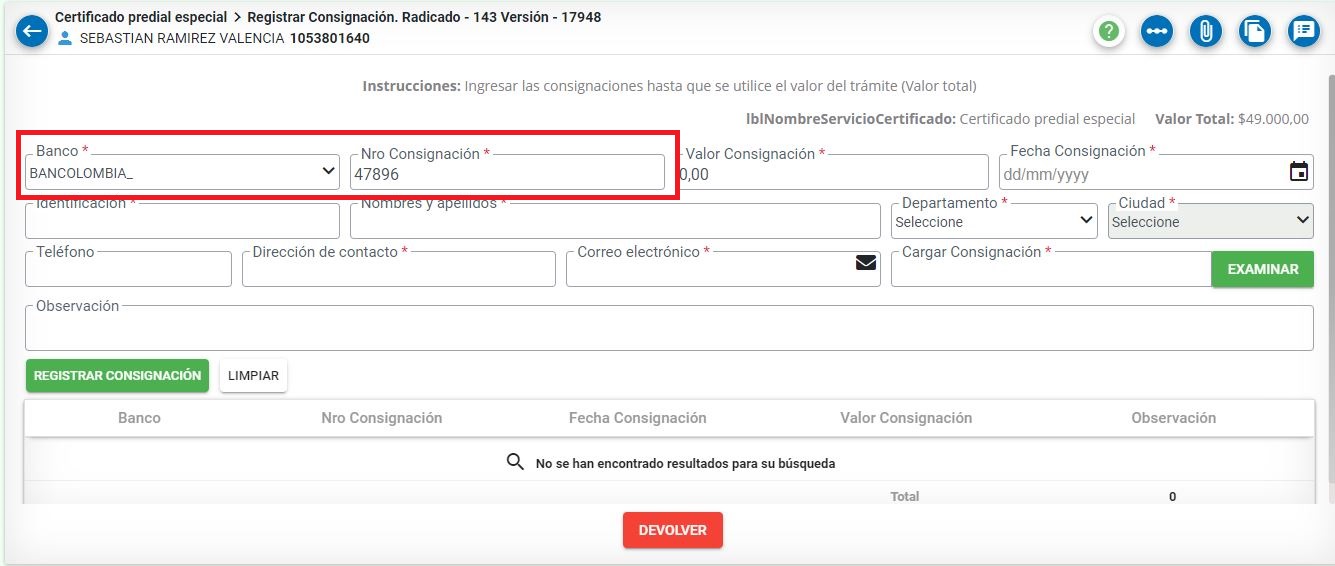Click the EXAMINAR upload button
The height and width of the screenshot is (566, 1335).
(x=1262, y=269)
